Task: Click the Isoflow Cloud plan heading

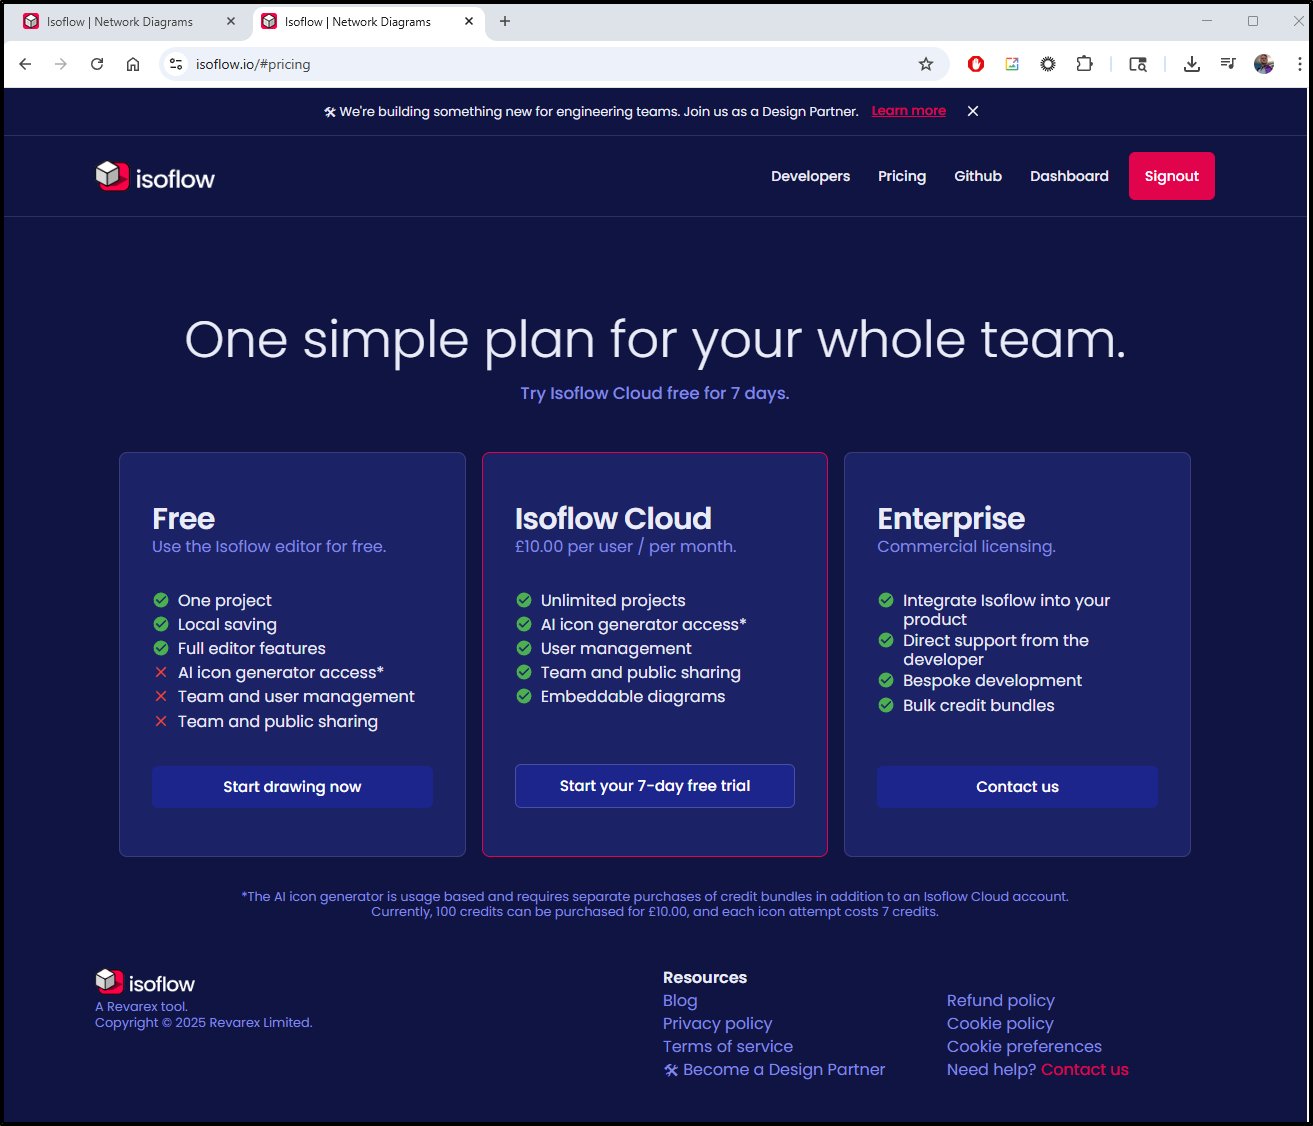Action: pyautogui.click(x=613, y=518)
